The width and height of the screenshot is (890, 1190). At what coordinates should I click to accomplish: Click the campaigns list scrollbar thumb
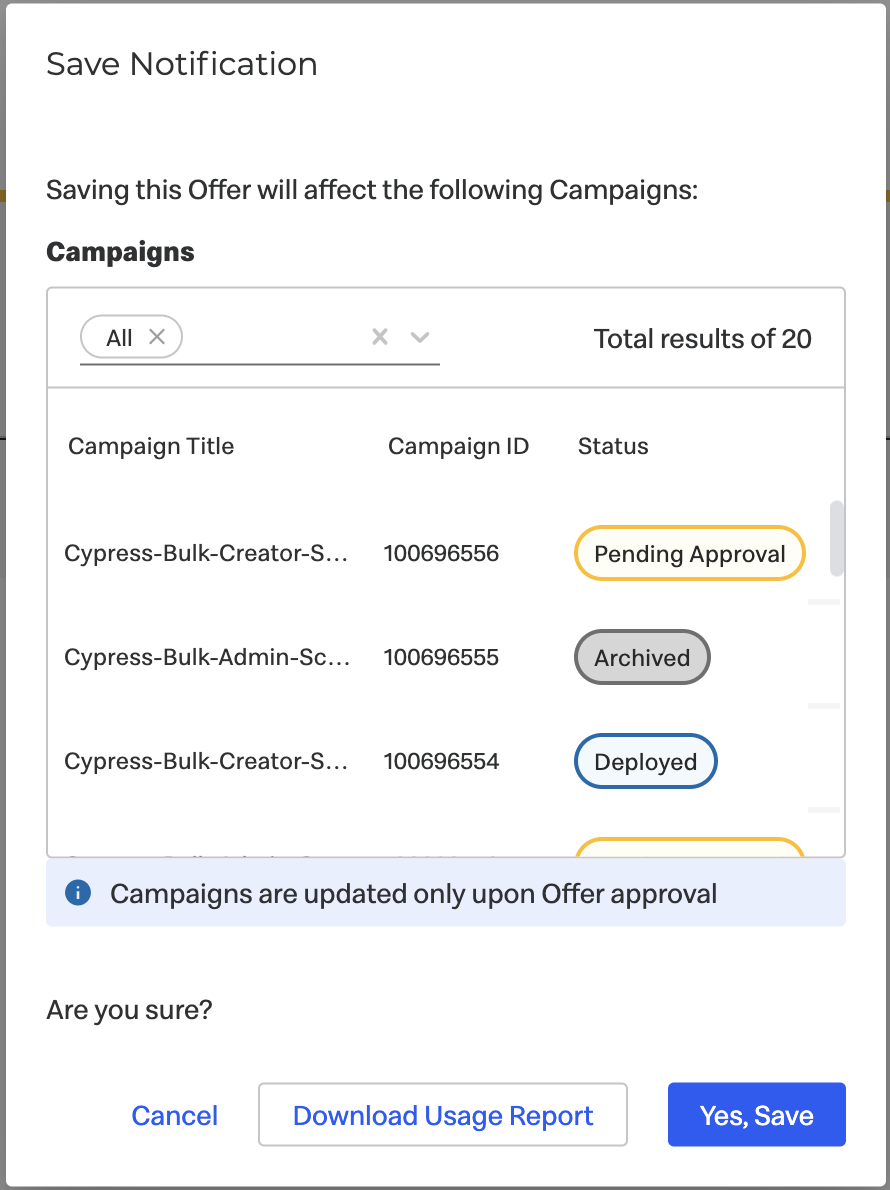837,538
